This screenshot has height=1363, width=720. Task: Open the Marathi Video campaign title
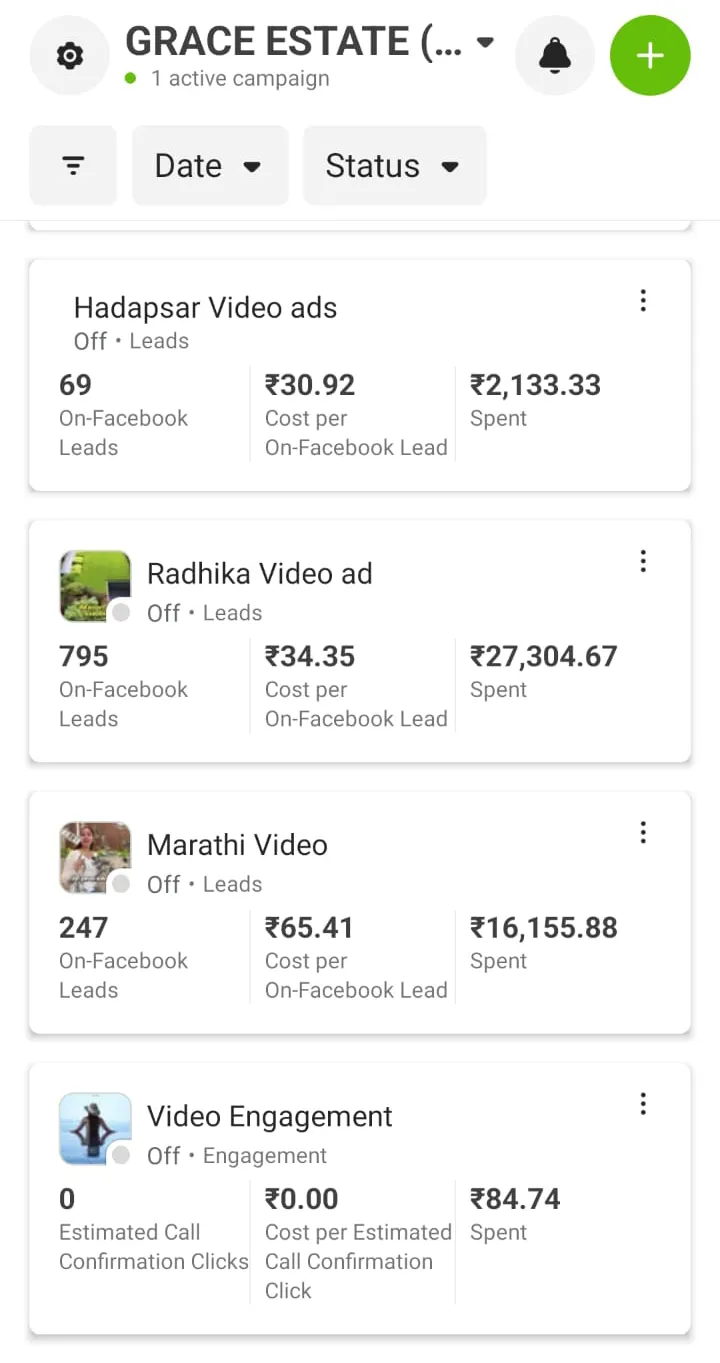tap(237, 845)
